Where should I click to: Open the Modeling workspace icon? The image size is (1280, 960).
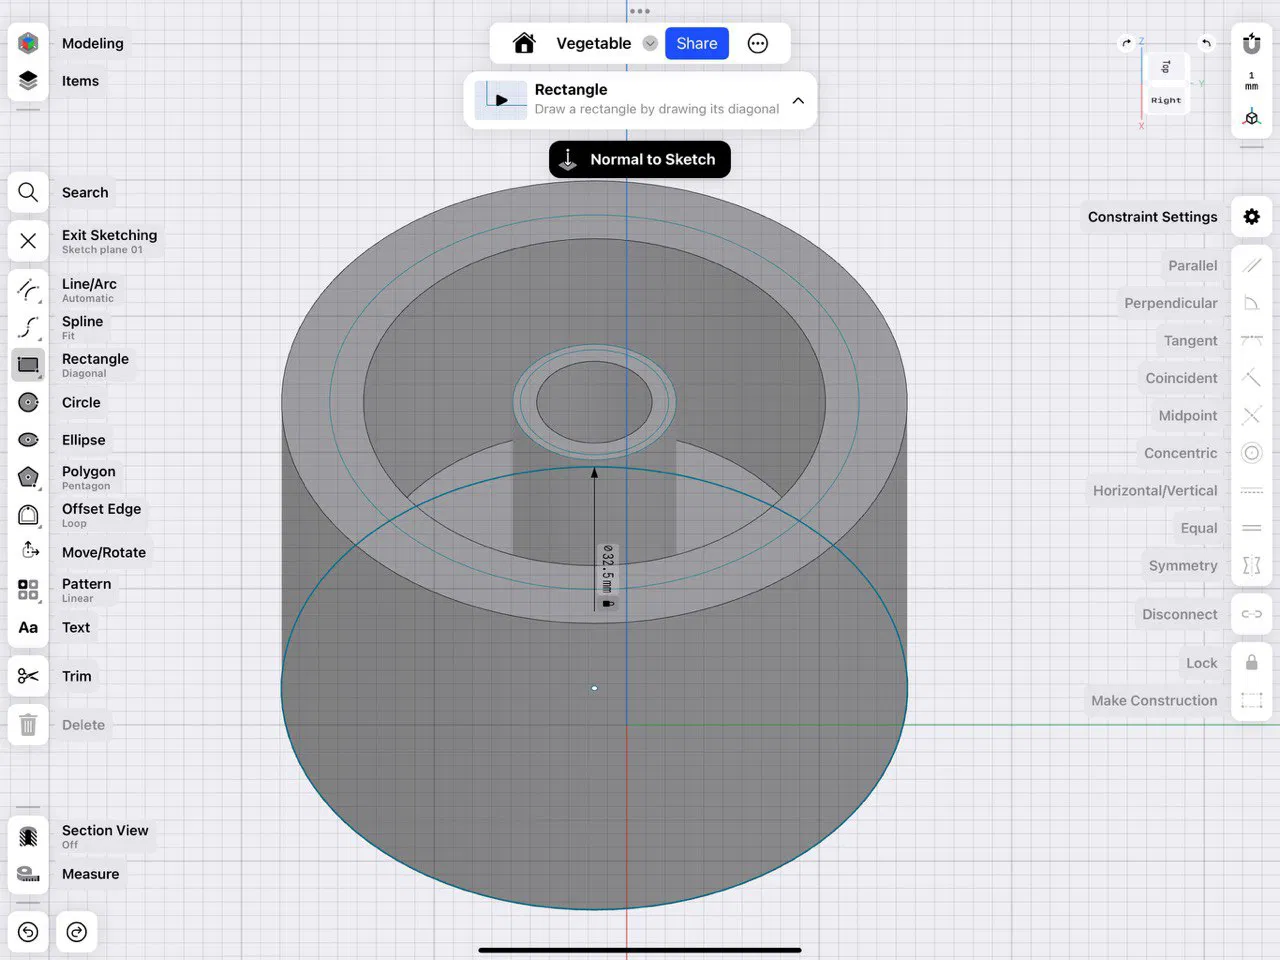coord(28,43)
